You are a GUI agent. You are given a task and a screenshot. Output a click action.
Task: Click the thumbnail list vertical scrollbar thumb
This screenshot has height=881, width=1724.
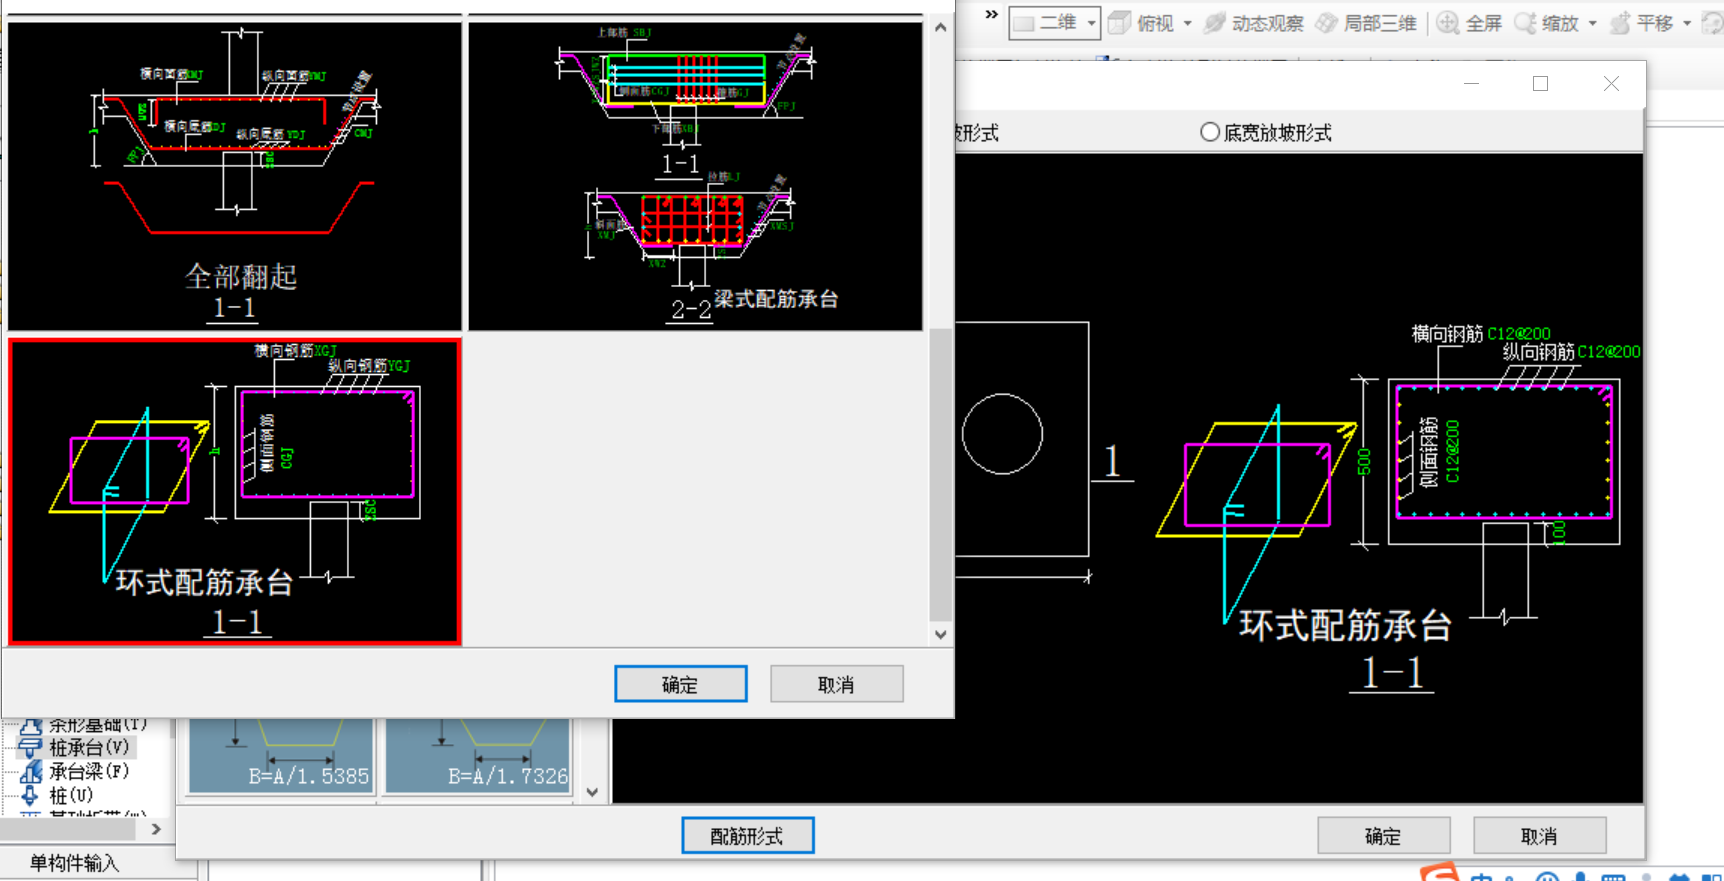pyautogui.click(x=941, y=475)
